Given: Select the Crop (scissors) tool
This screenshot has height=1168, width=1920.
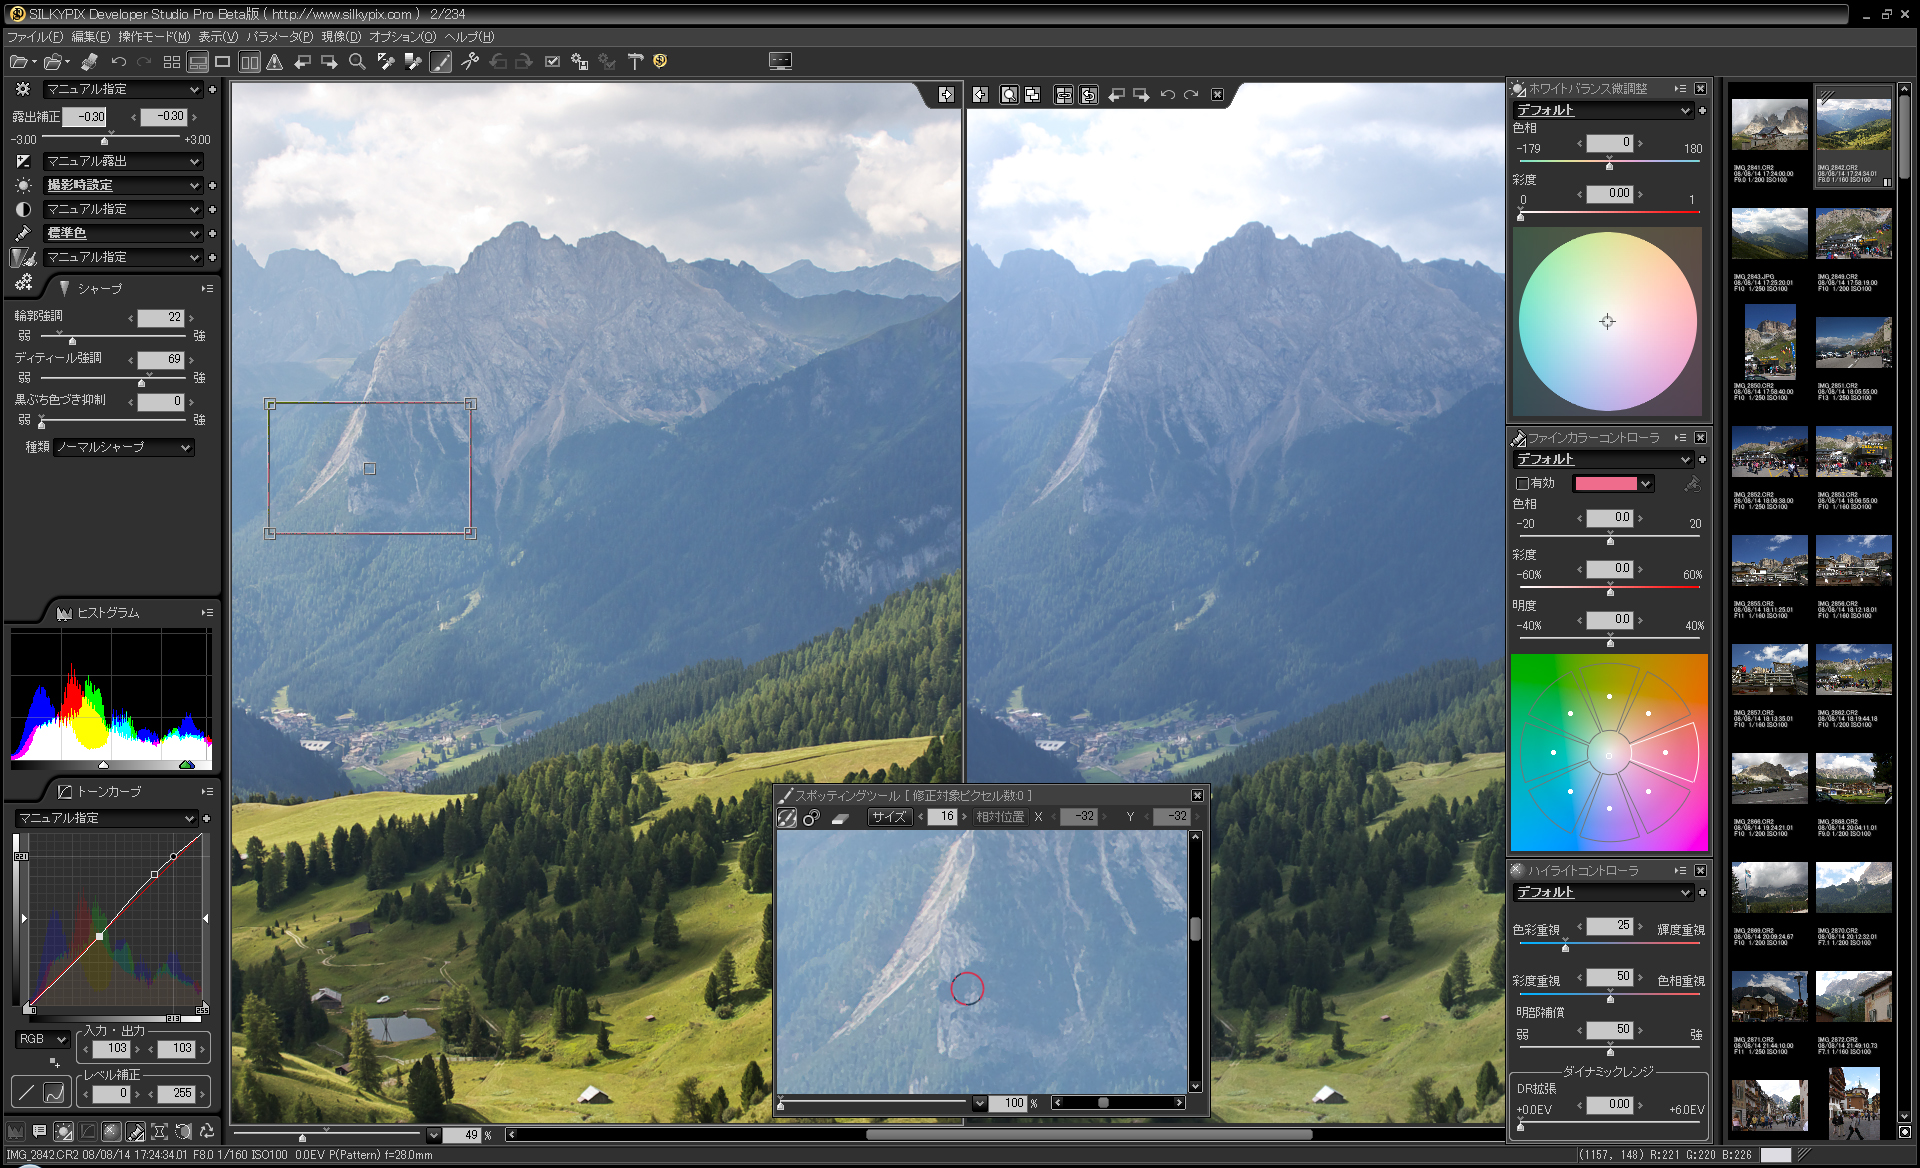Looking at the screenshot, I should point(471,61).
